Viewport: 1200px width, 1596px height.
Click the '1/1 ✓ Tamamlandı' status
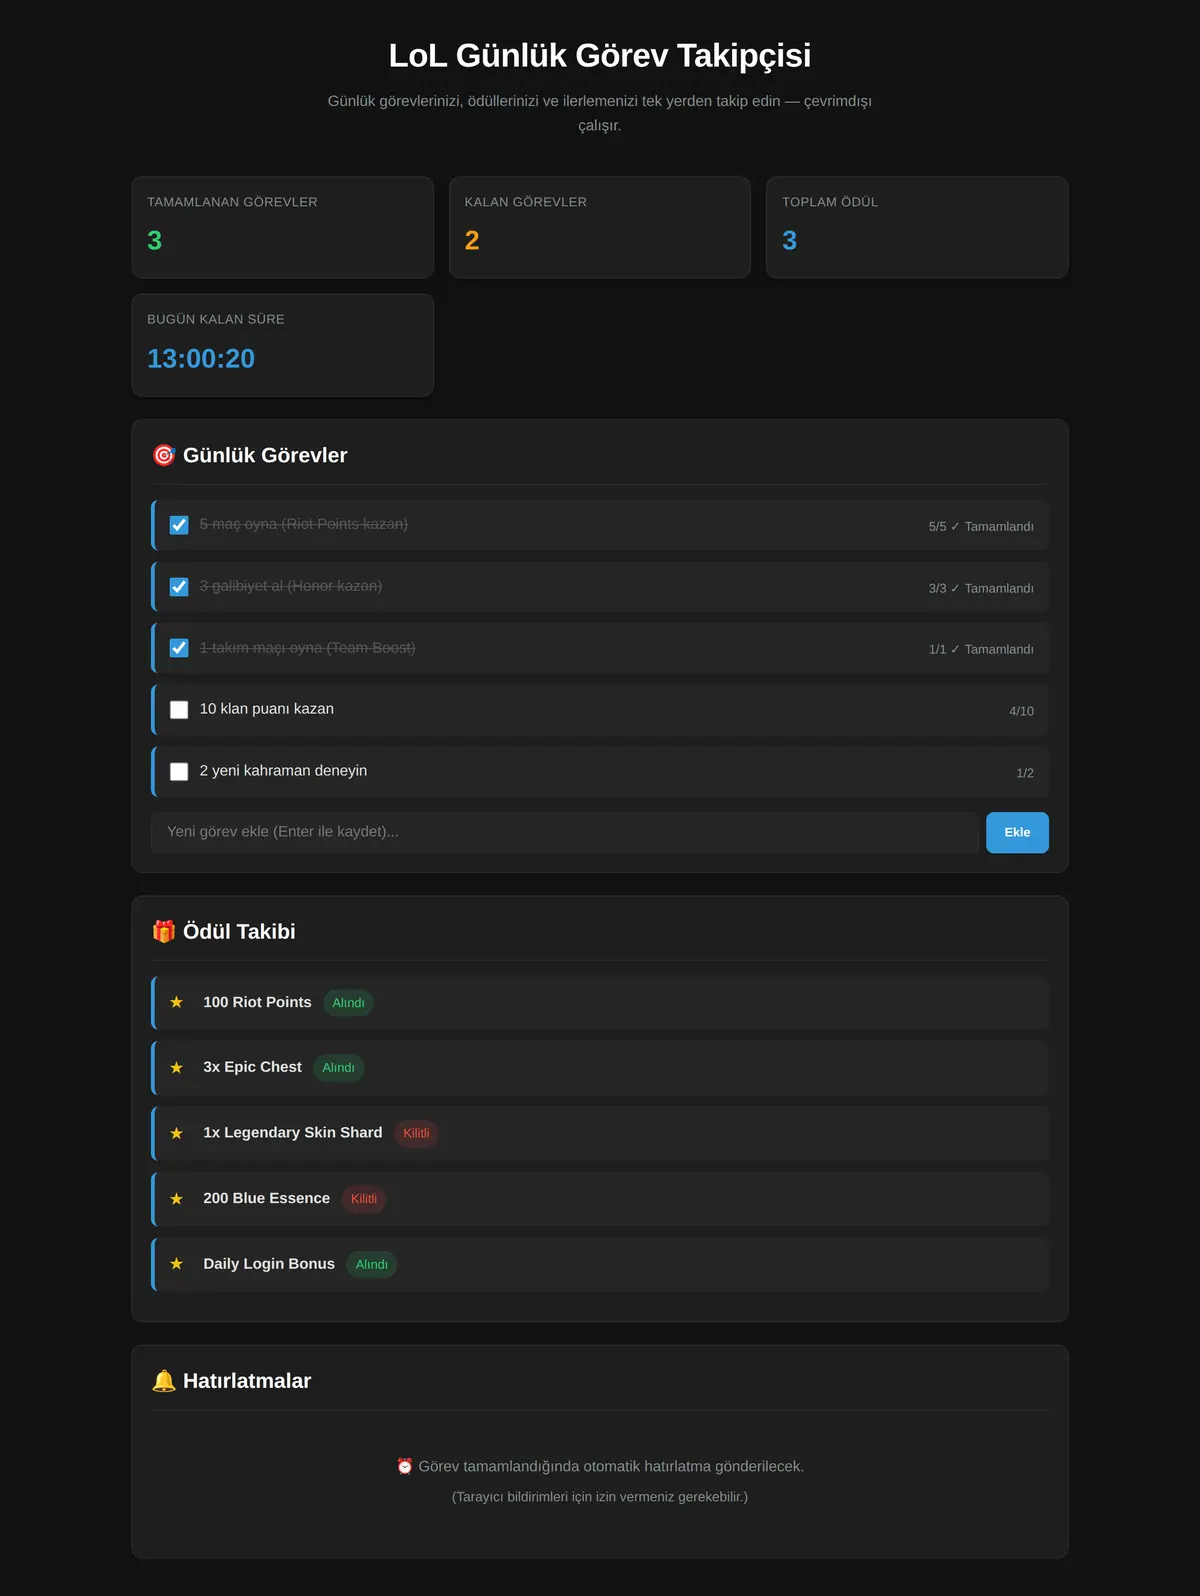[981, 649]
